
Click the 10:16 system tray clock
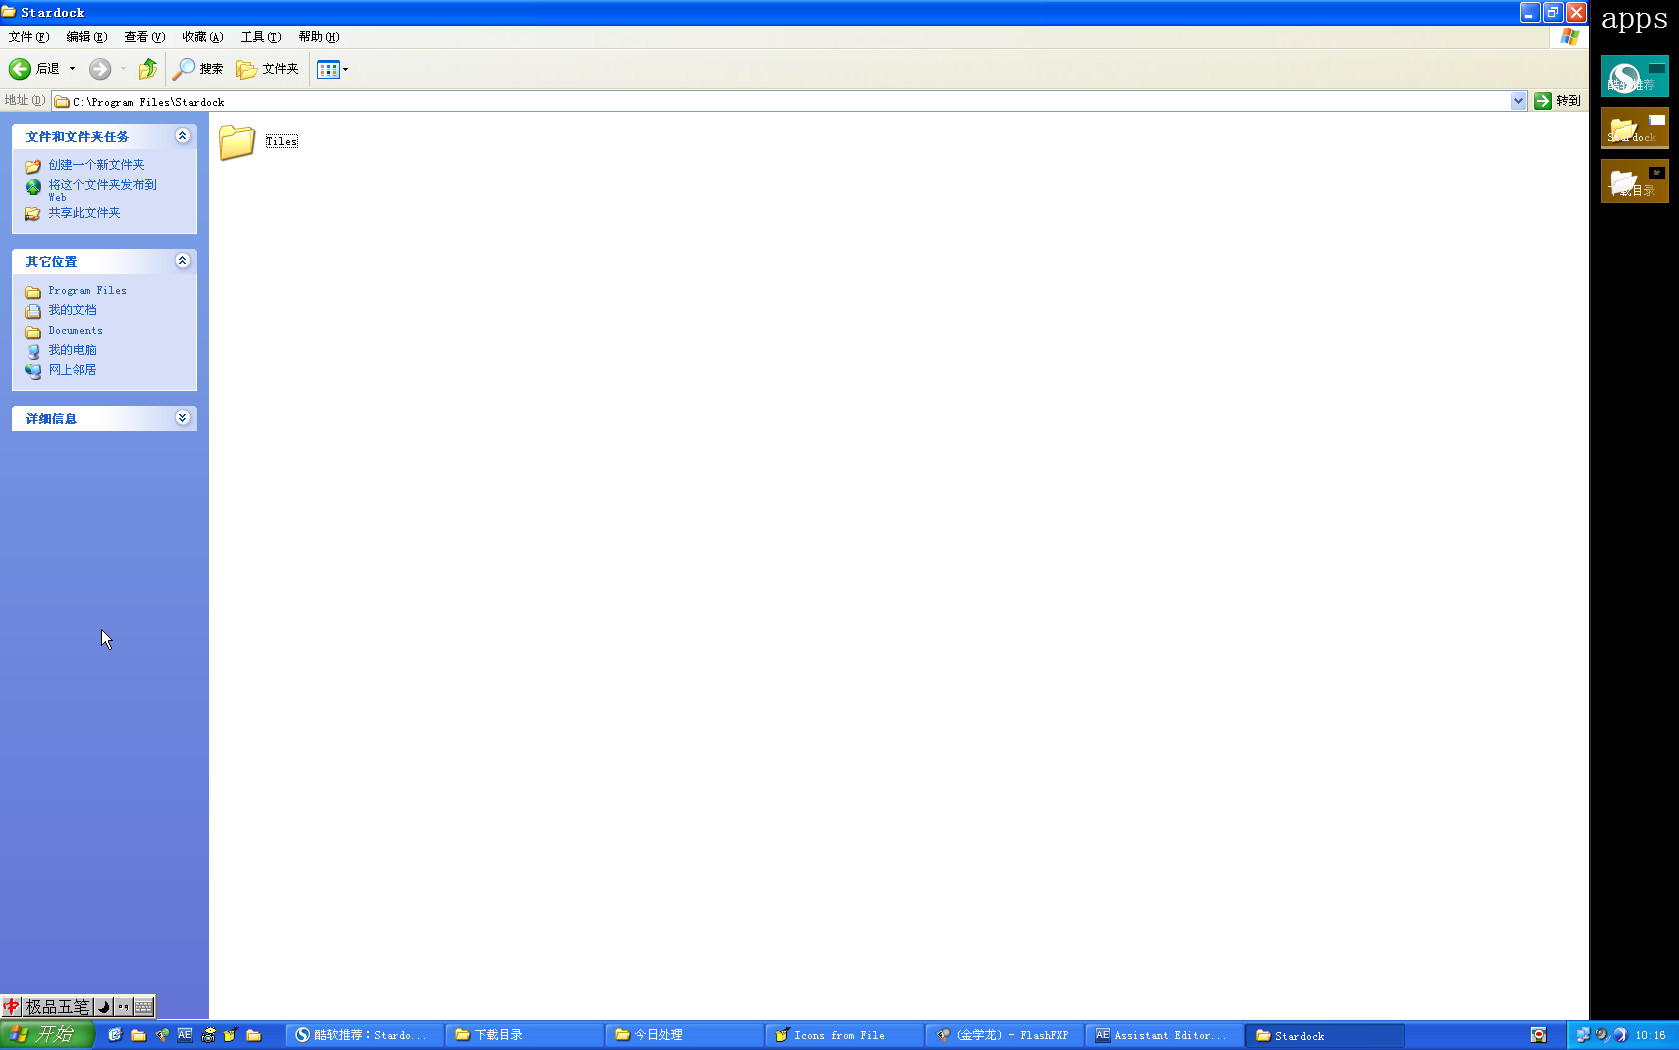pos(1650,1036)
